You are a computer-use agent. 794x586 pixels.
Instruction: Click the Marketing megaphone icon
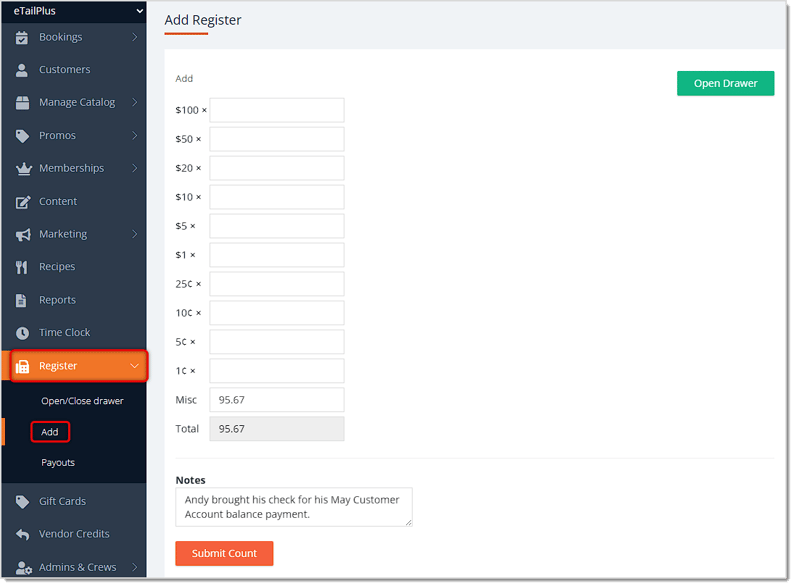(x=23, y=235)
